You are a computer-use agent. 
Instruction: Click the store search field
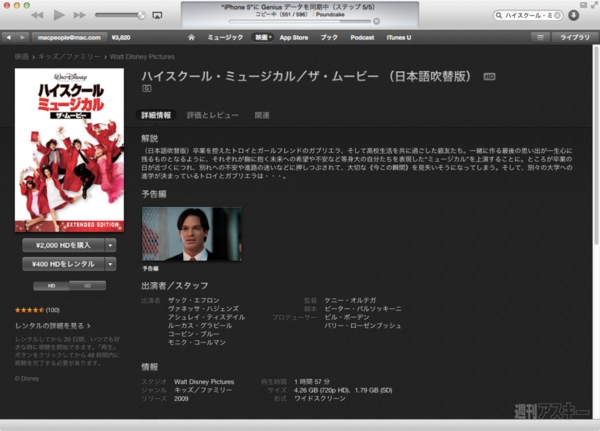pyautogui.click(x=528, y=15)
